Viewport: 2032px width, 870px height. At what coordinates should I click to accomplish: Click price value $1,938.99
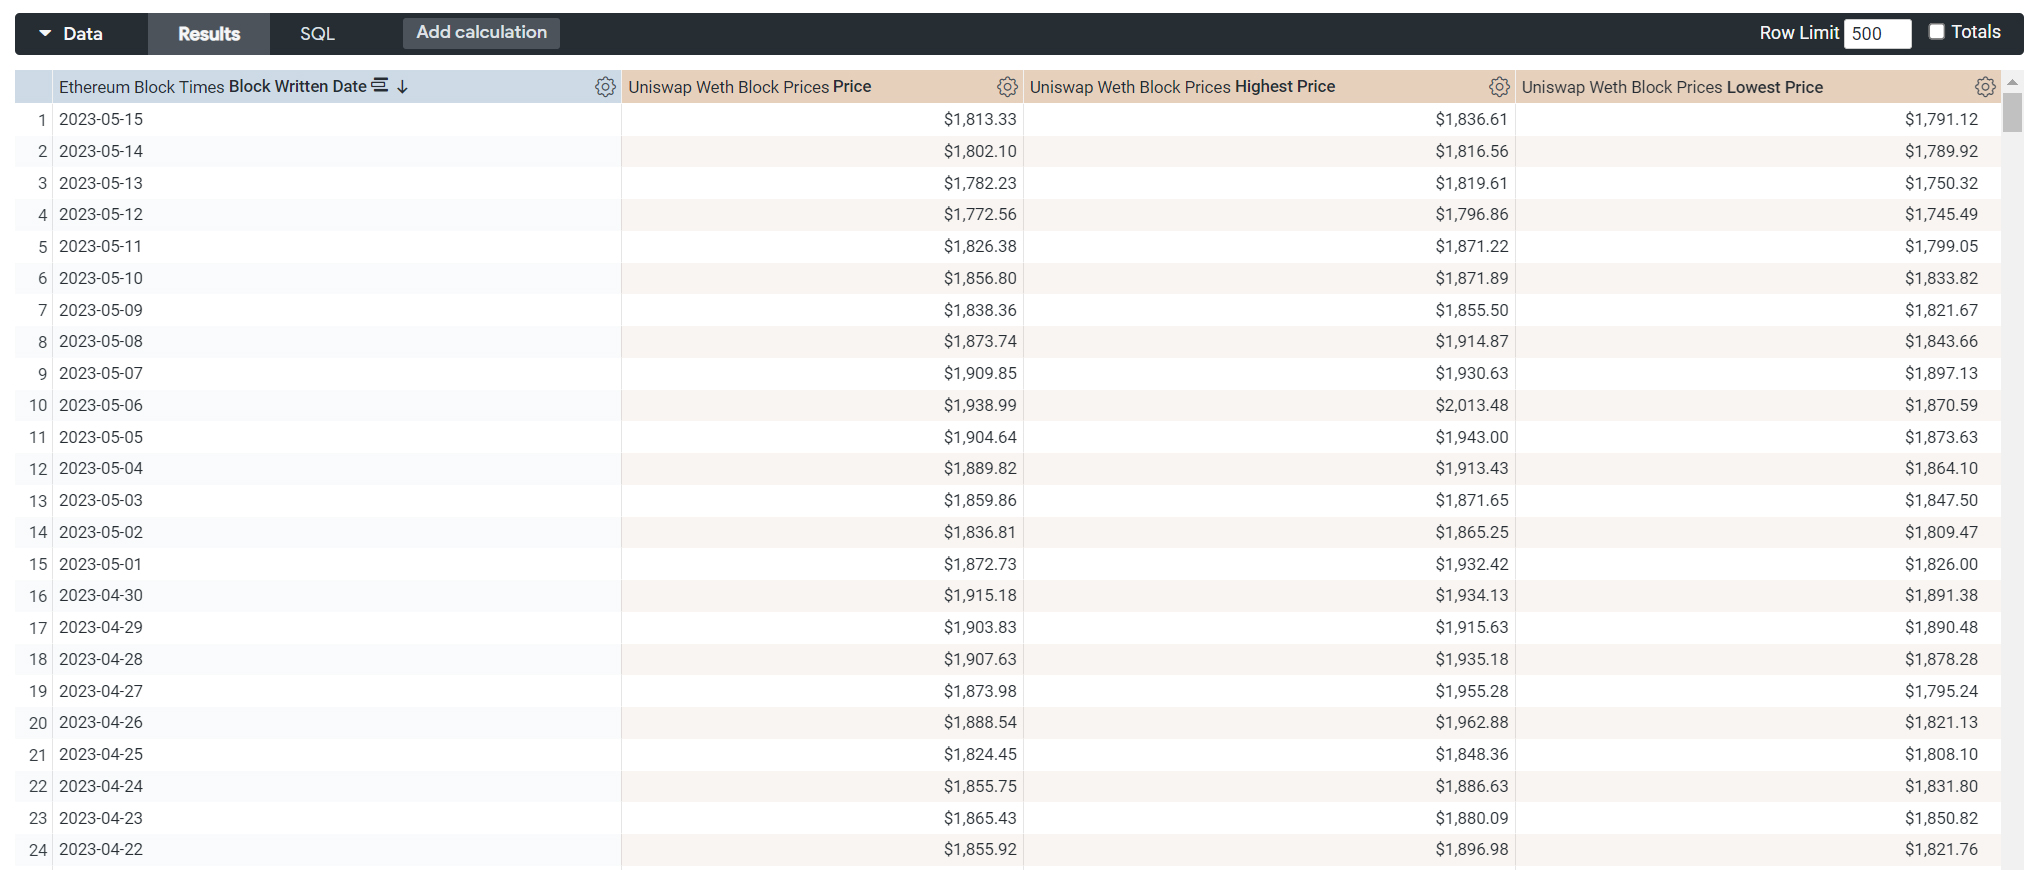point(980,405)
